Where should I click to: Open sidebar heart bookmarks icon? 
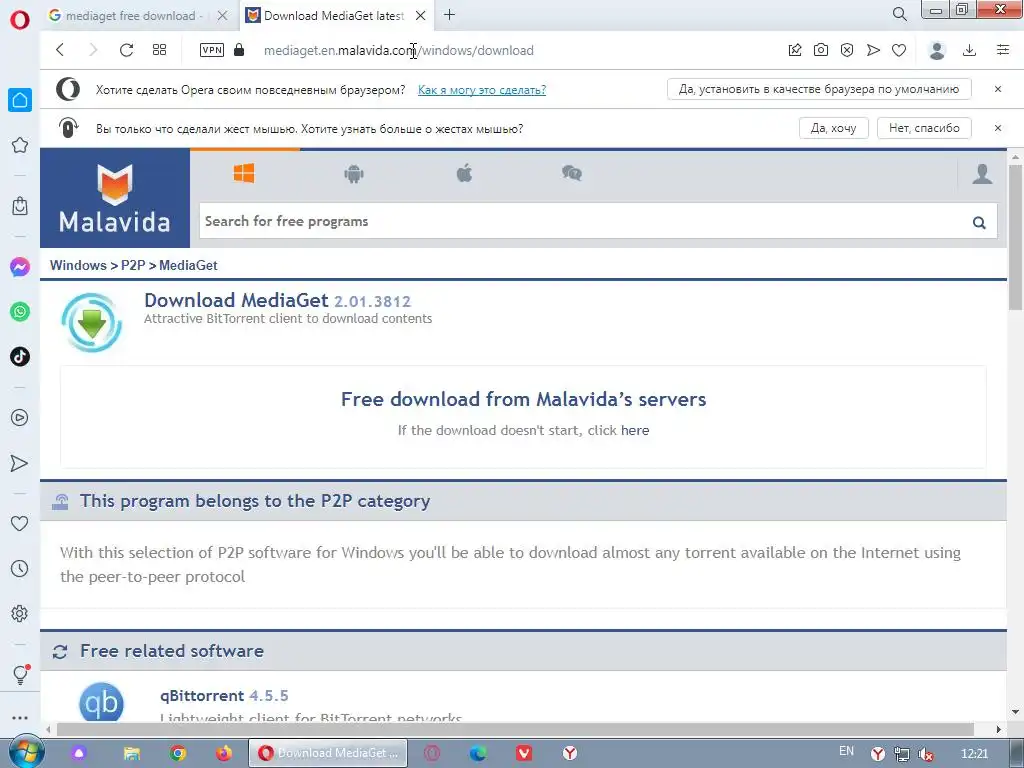pyautogui.click(x=20, y=524)
